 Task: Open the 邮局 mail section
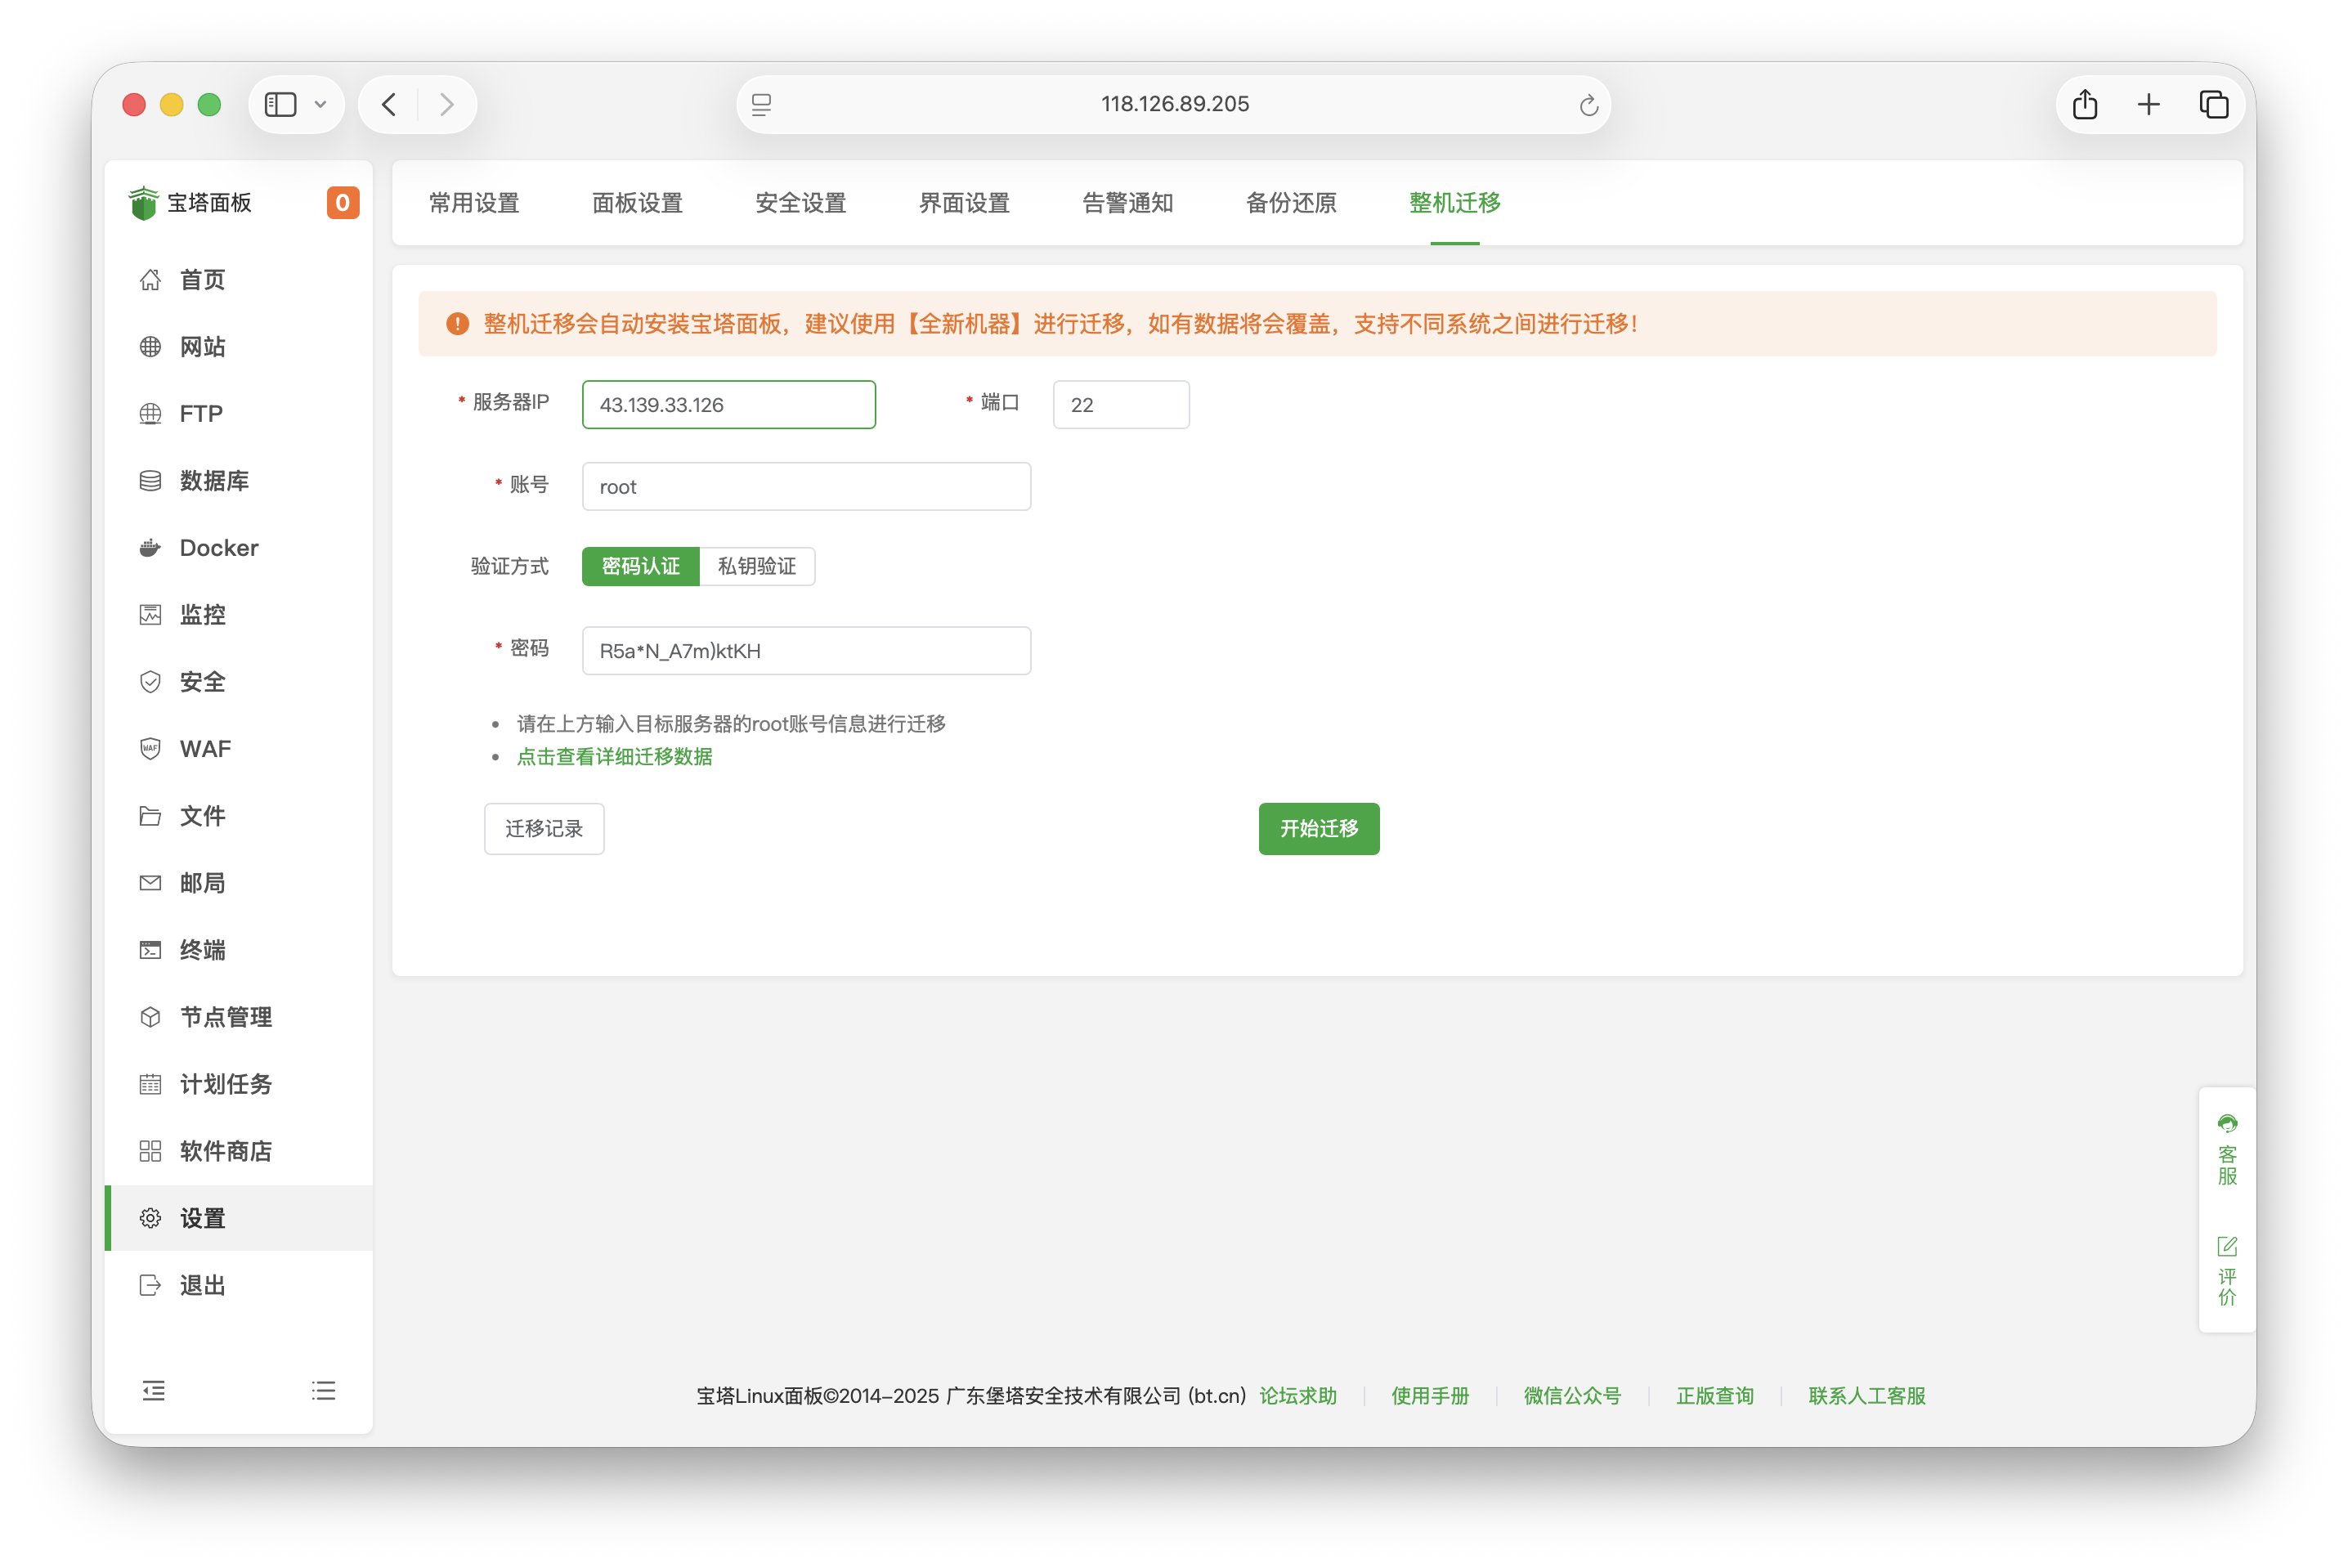201,883
